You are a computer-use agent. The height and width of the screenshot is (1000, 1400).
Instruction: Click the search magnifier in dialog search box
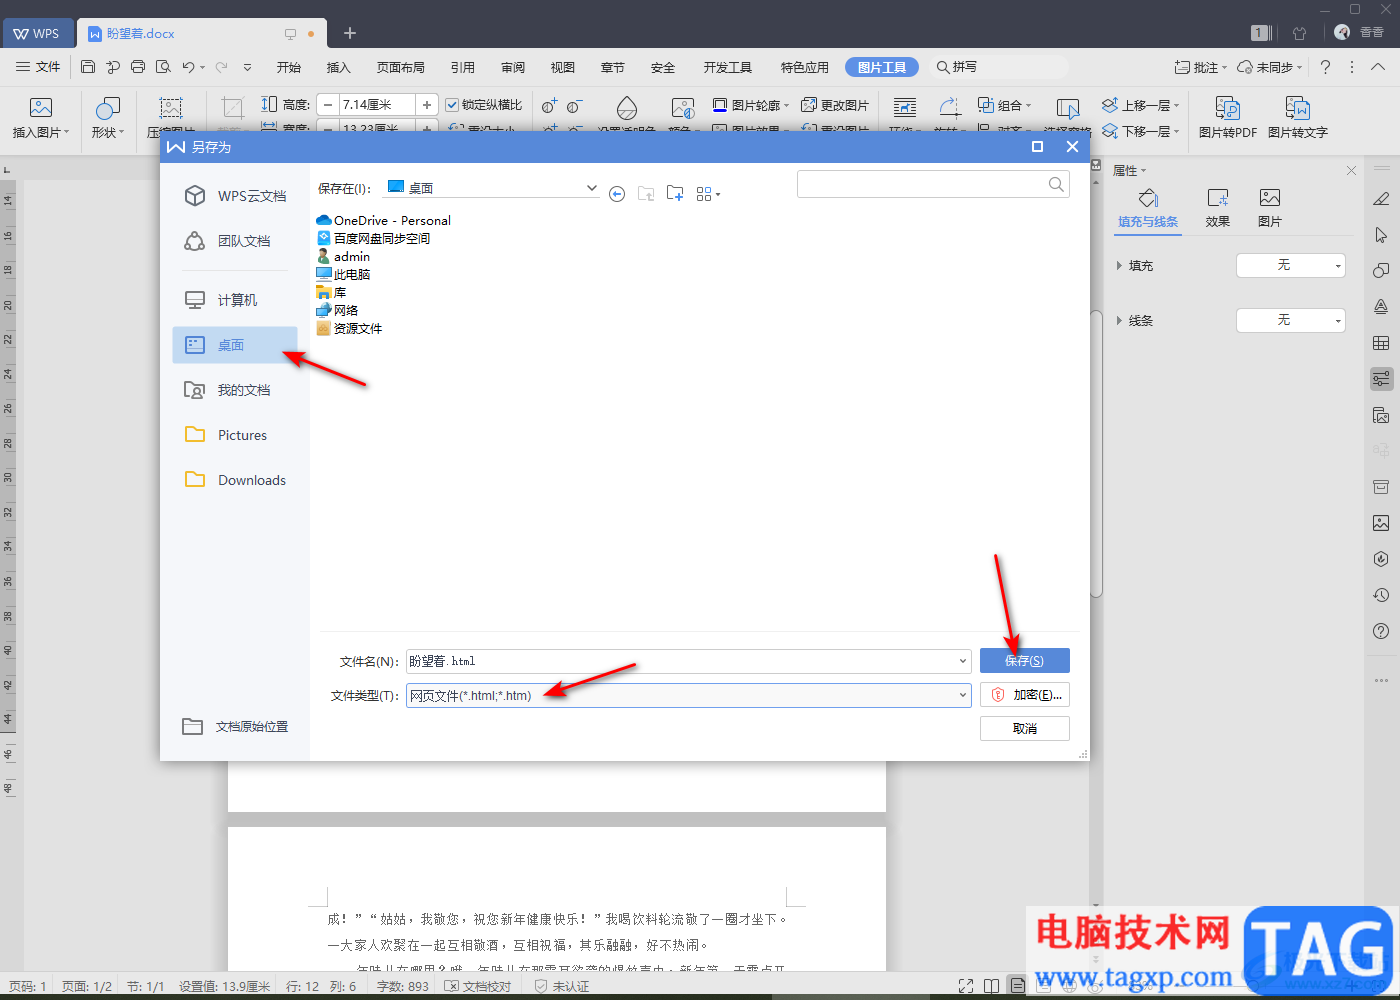click(x=1056, y=184)
